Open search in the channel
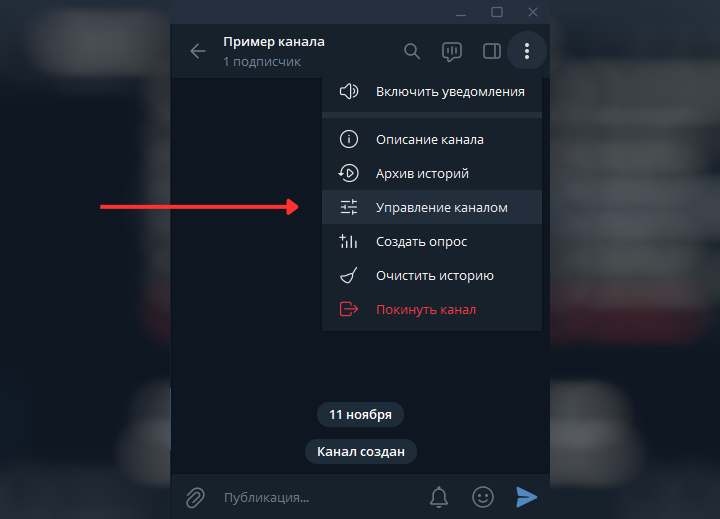Screen dimensions: 720x519 [x=412, y=51]
